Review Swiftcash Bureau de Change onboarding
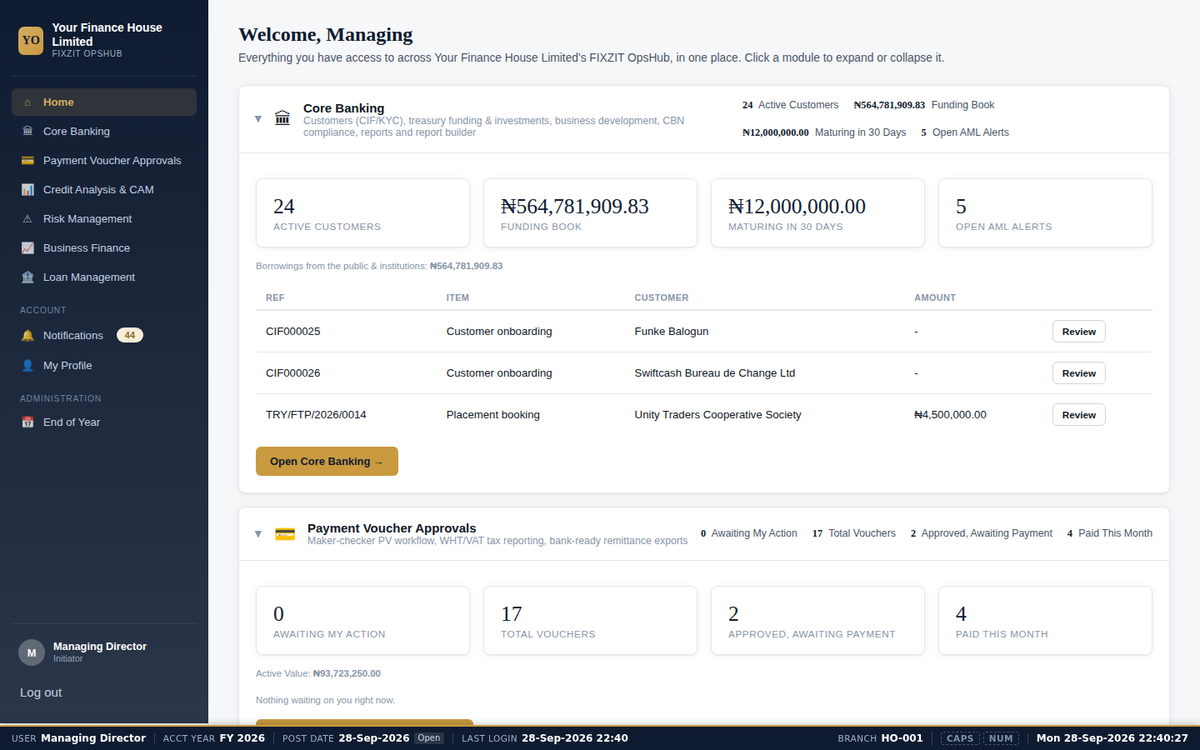Image resolution: width=1200 pixels, height=750 pixels. 1079,373
